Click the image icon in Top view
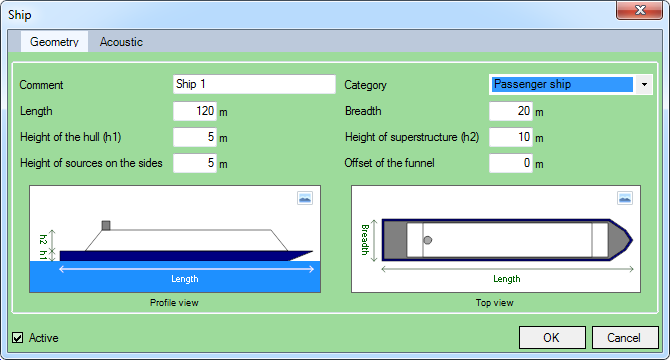 pyautogui.click(x=625, y=198)
